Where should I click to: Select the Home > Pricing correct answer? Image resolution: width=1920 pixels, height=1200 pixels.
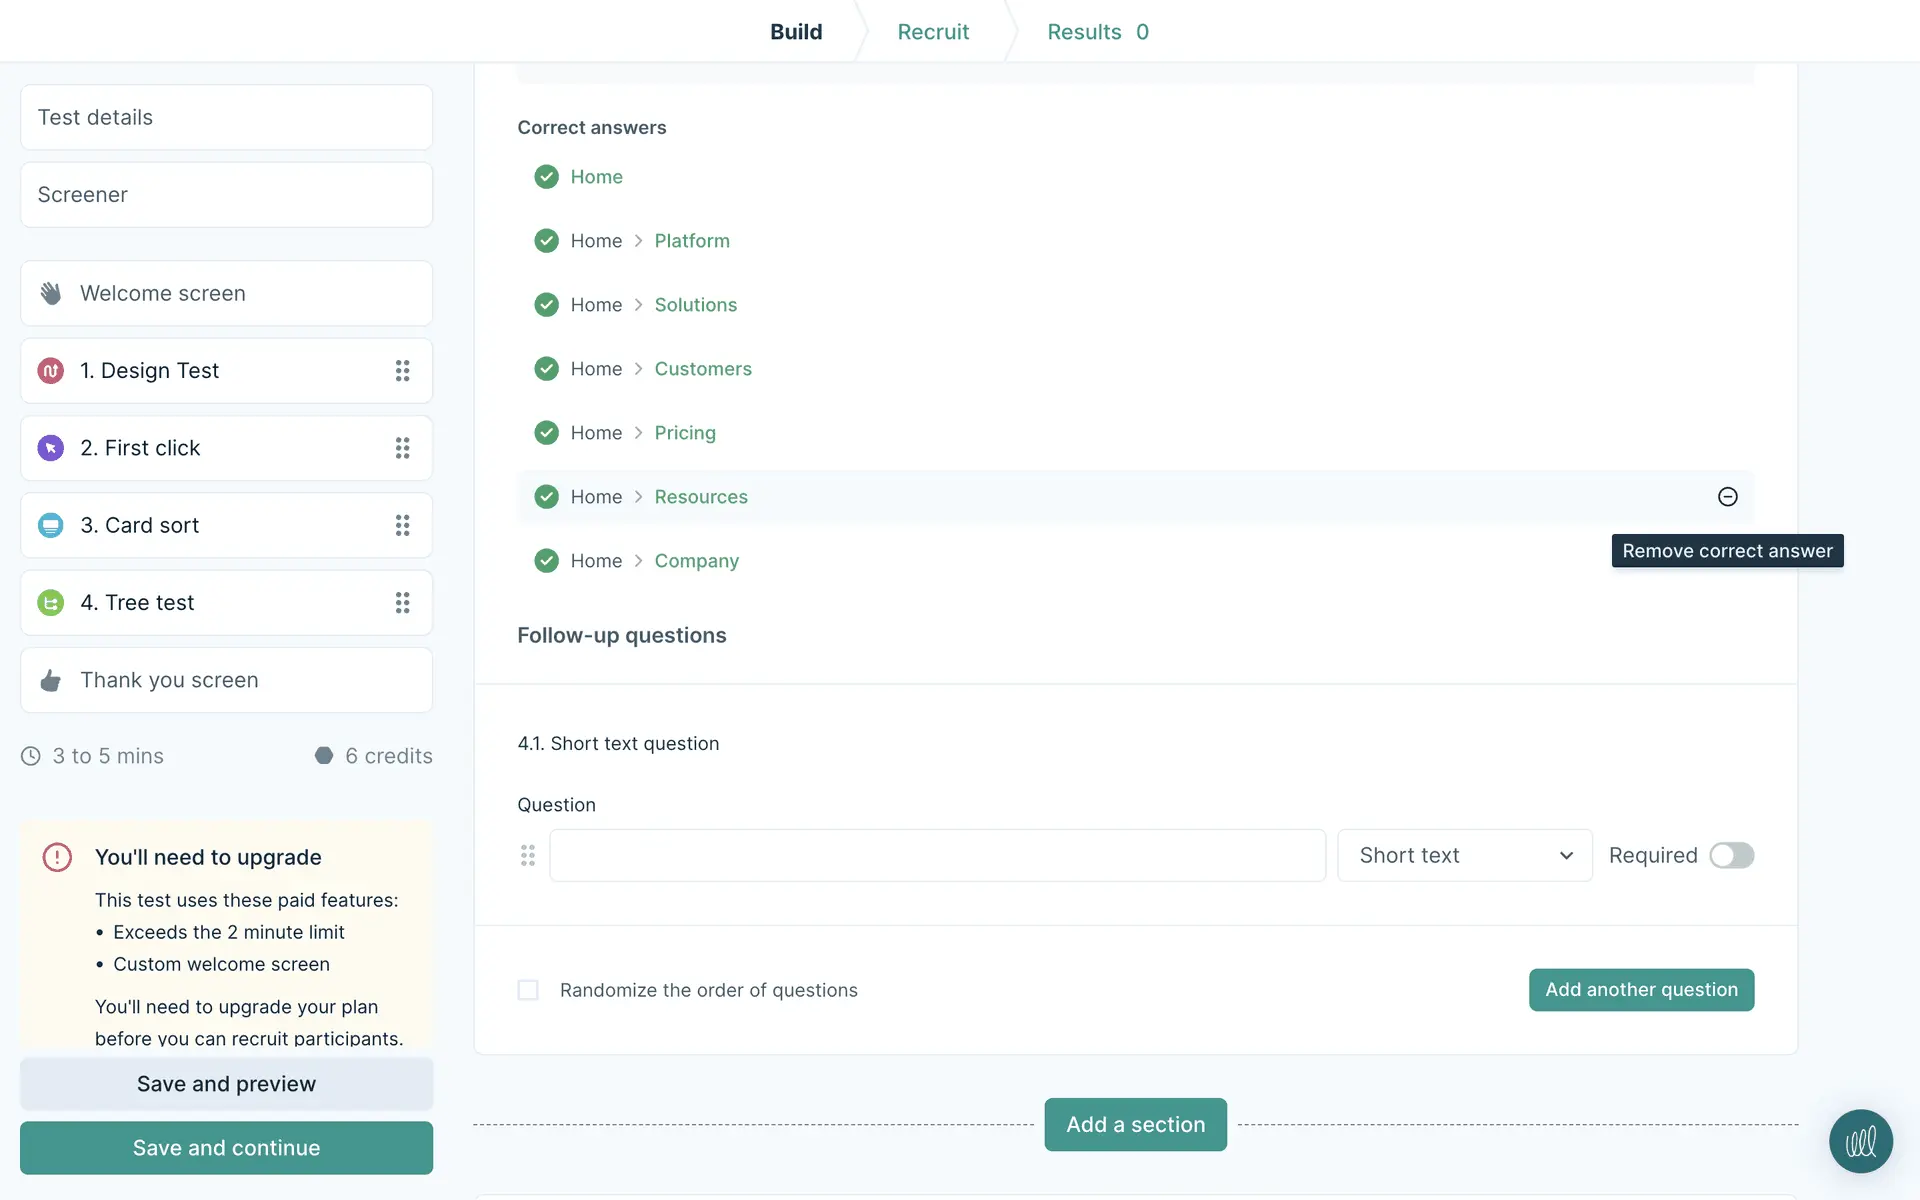(684, 433)
